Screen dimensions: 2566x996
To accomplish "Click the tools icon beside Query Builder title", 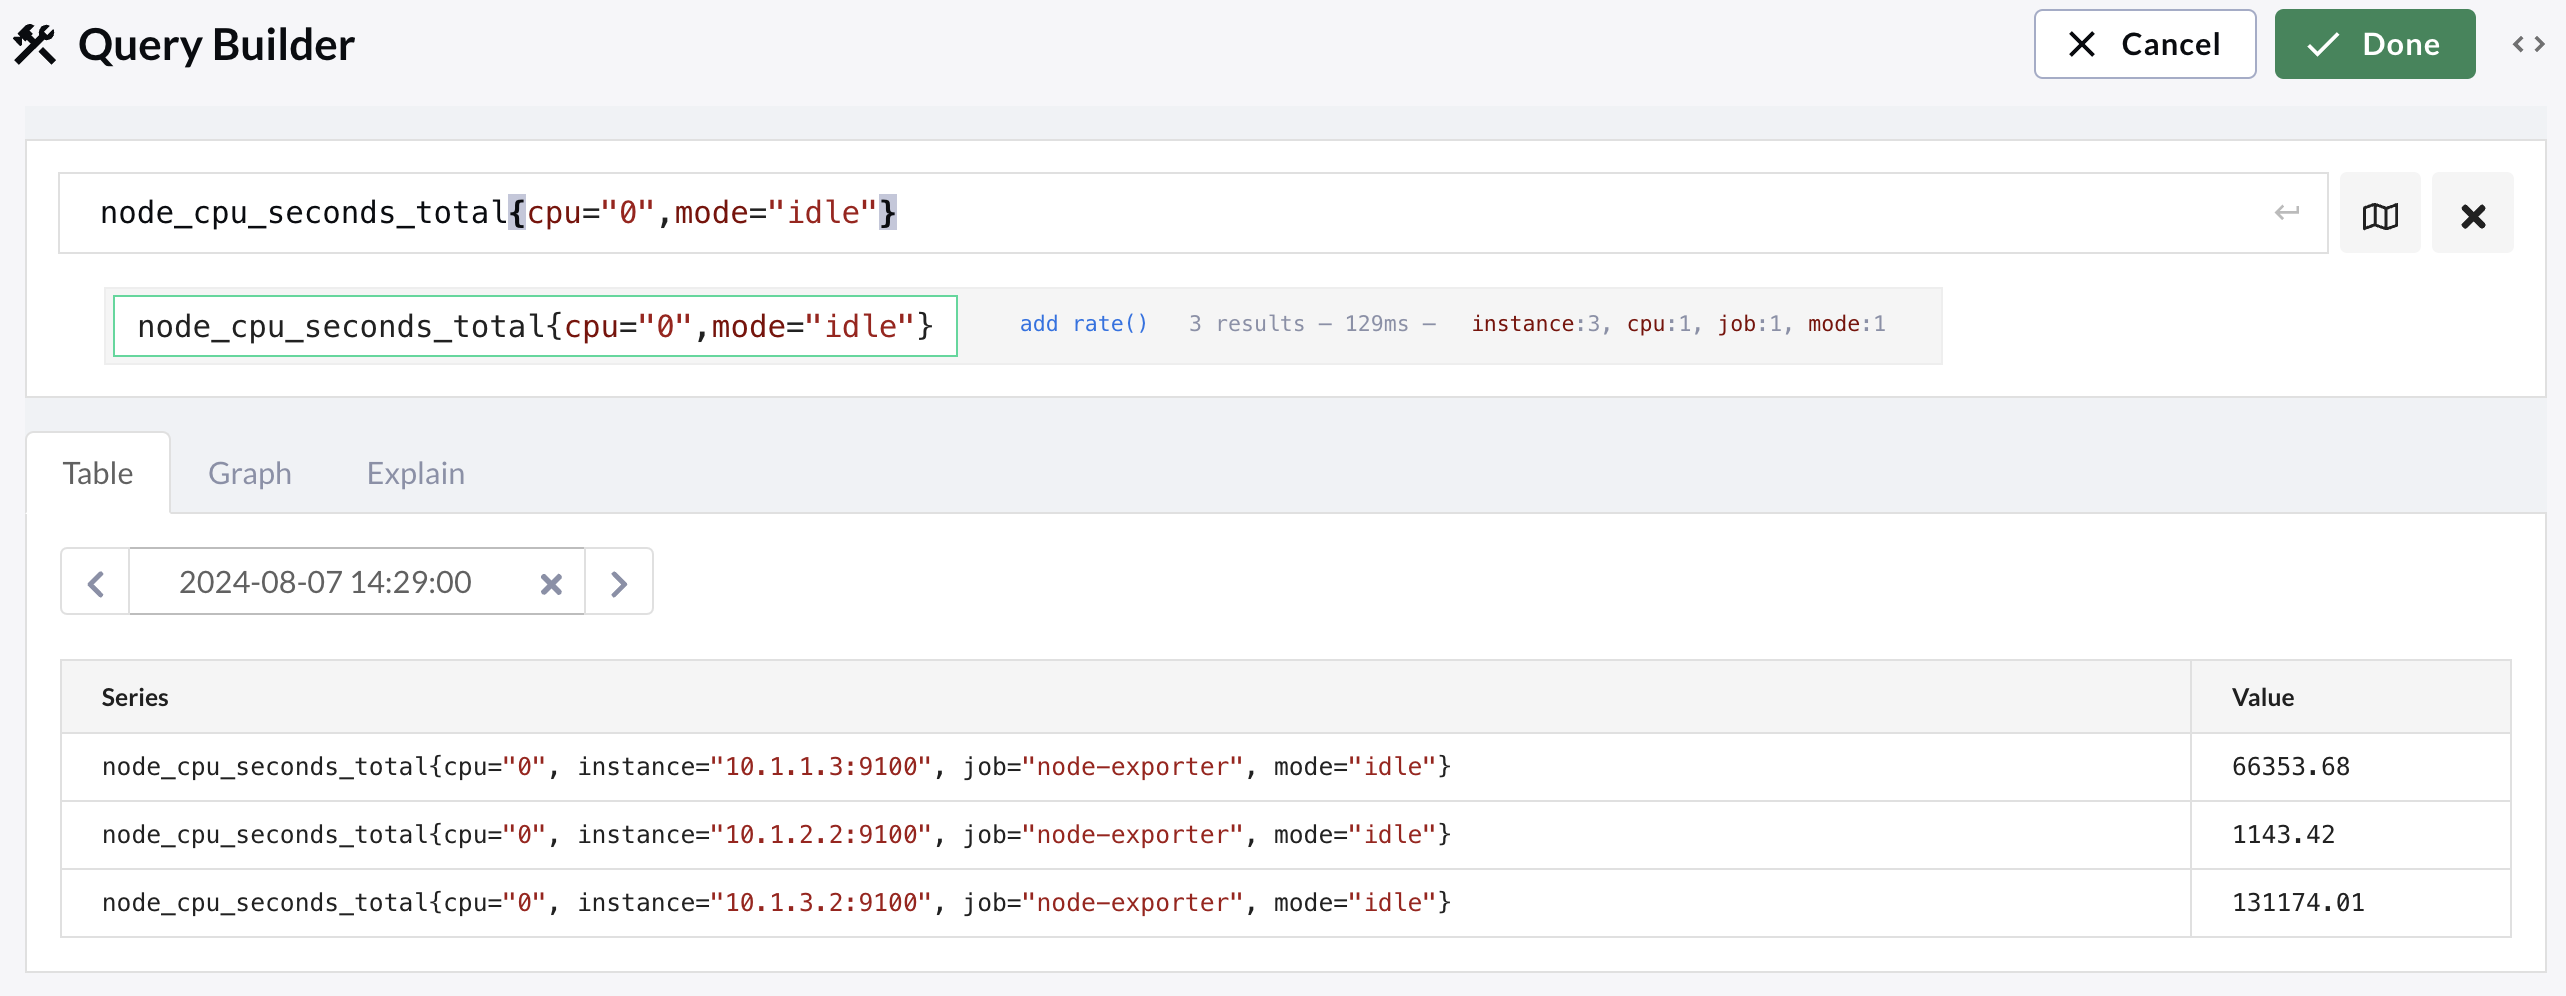I will [33, 43].
